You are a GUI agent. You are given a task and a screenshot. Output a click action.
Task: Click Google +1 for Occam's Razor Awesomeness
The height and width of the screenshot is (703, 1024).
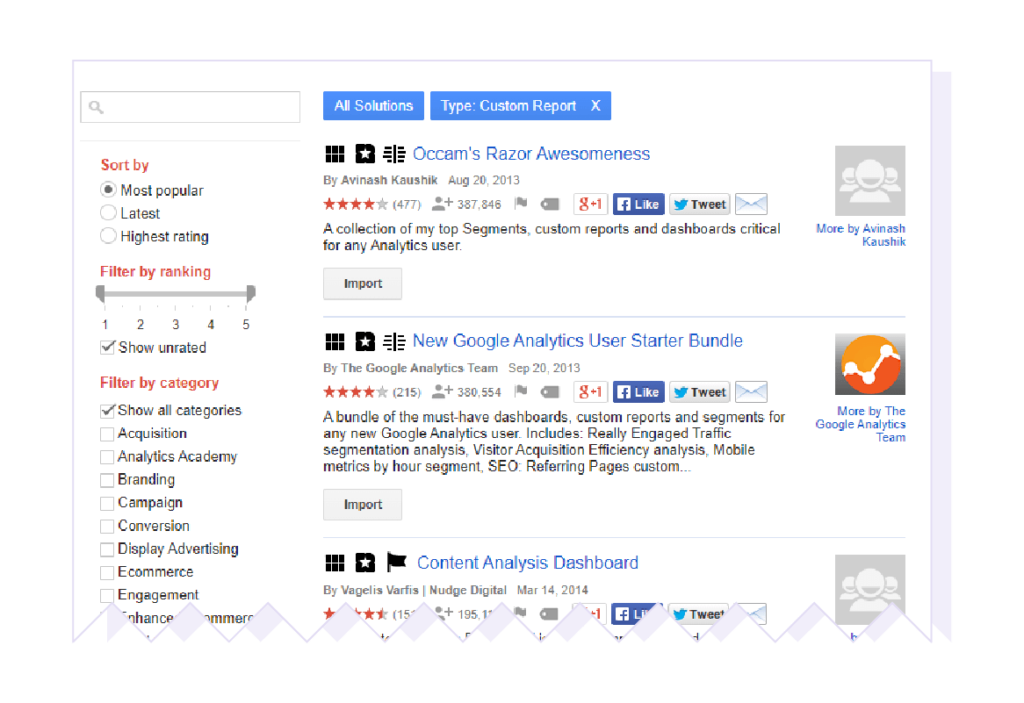[590, 204]
